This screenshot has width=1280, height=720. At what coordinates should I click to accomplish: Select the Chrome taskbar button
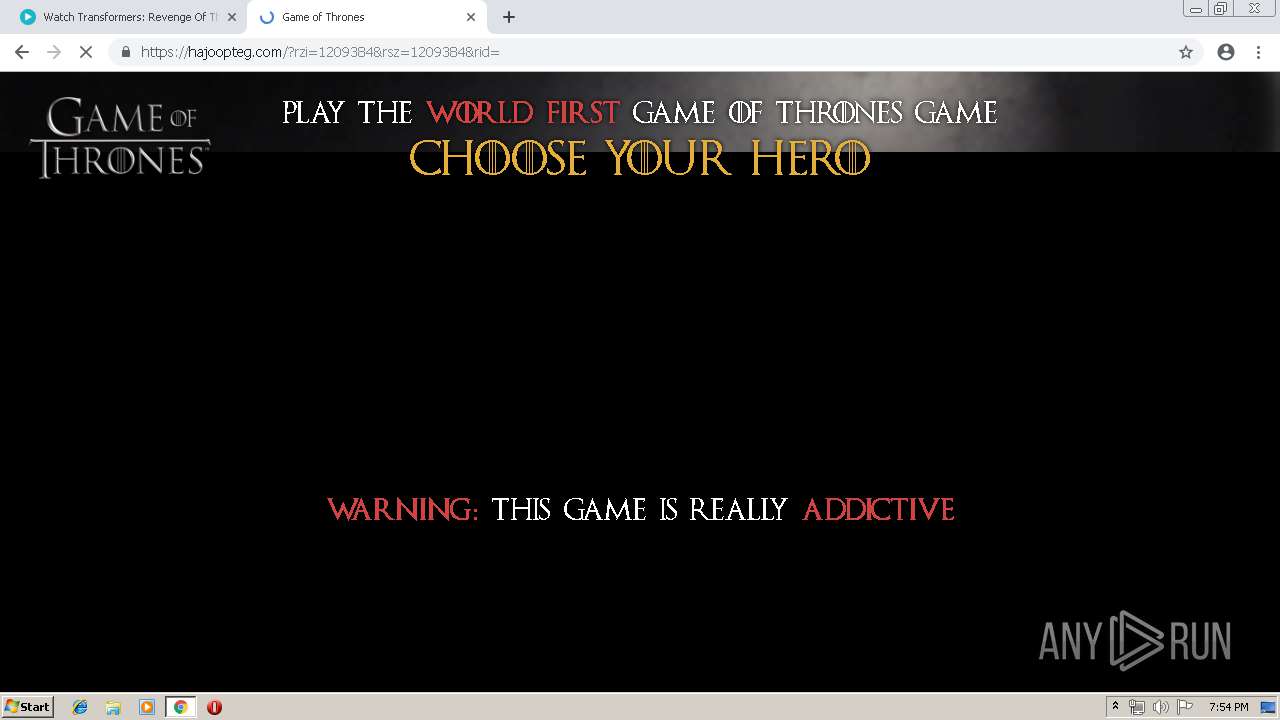coord(180,707)
